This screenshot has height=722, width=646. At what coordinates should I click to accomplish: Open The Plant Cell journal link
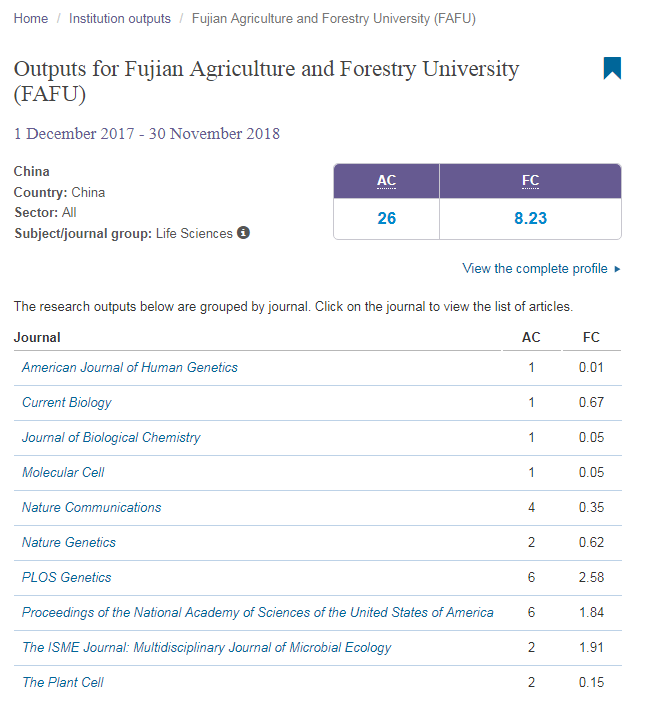pyautogui.click(x=63, y=682)
